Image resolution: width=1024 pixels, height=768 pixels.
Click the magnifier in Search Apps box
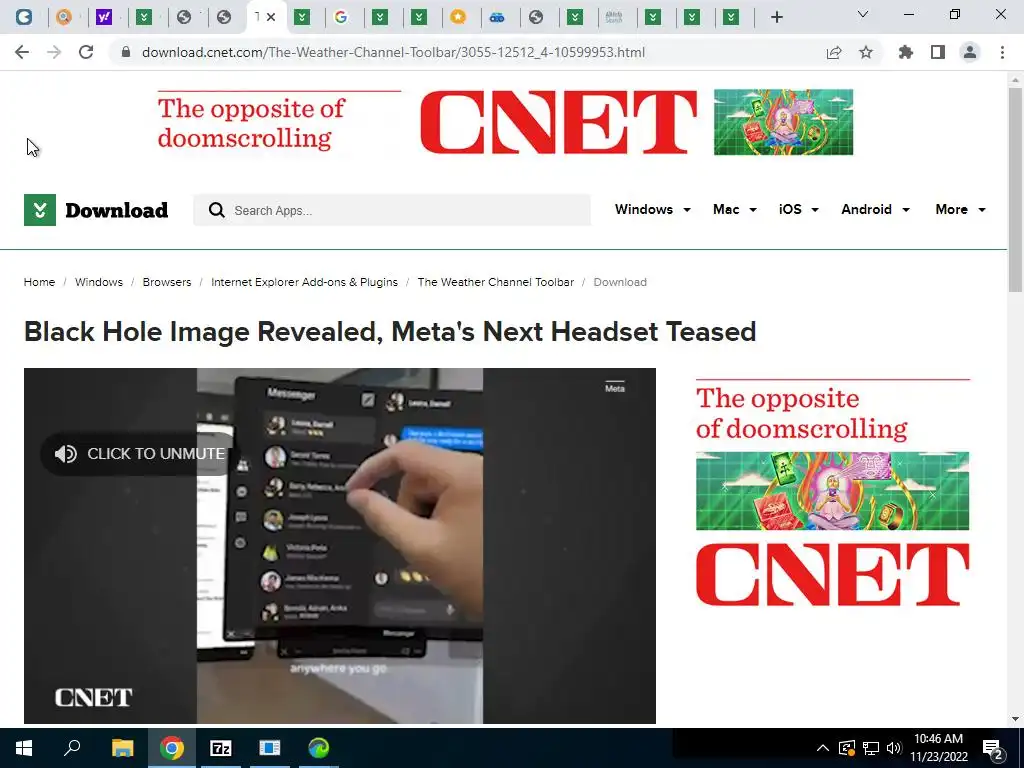coord(217,210)
